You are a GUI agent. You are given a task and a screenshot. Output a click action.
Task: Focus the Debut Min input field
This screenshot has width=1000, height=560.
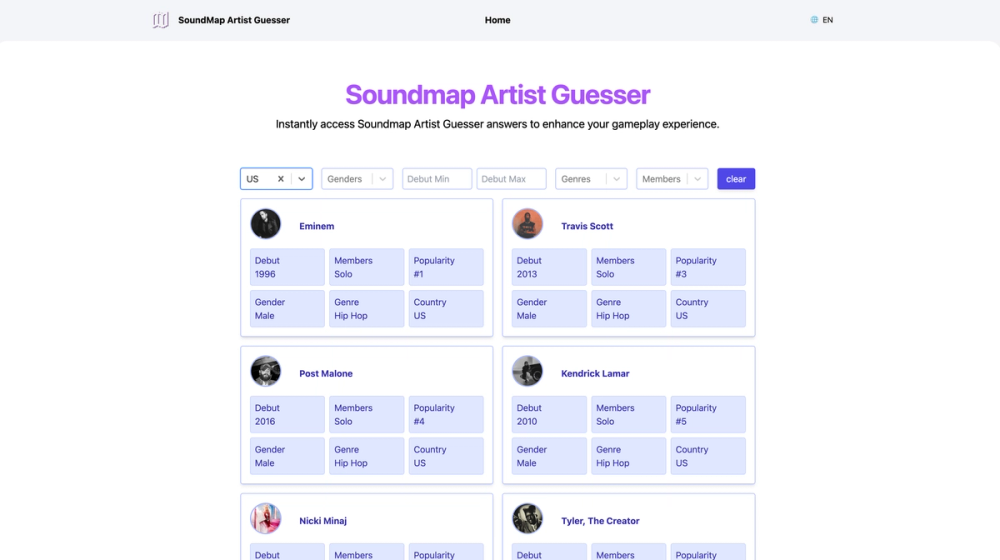pyautogui.click(x=437, y=179)
